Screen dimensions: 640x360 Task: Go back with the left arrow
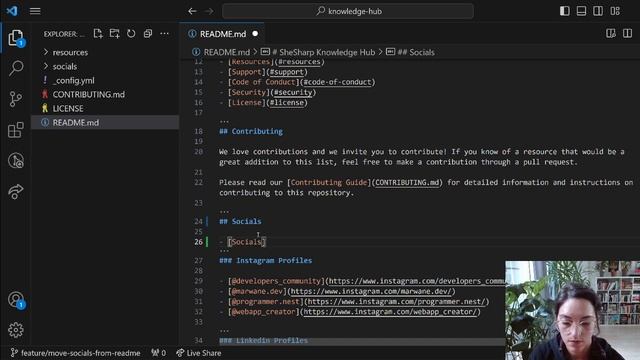tap(192, 11)
